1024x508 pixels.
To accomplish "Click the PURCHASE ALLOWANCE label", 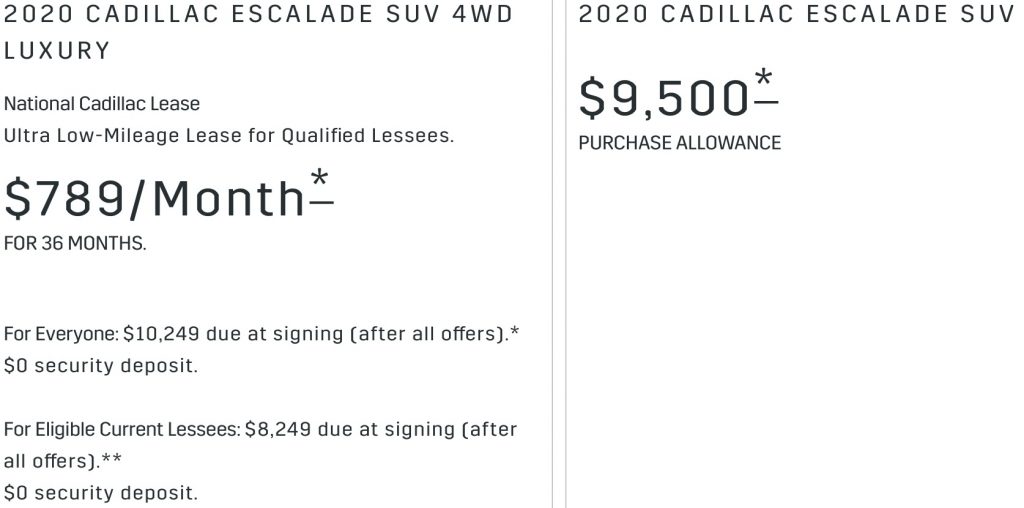I will [x=680, y=143].
